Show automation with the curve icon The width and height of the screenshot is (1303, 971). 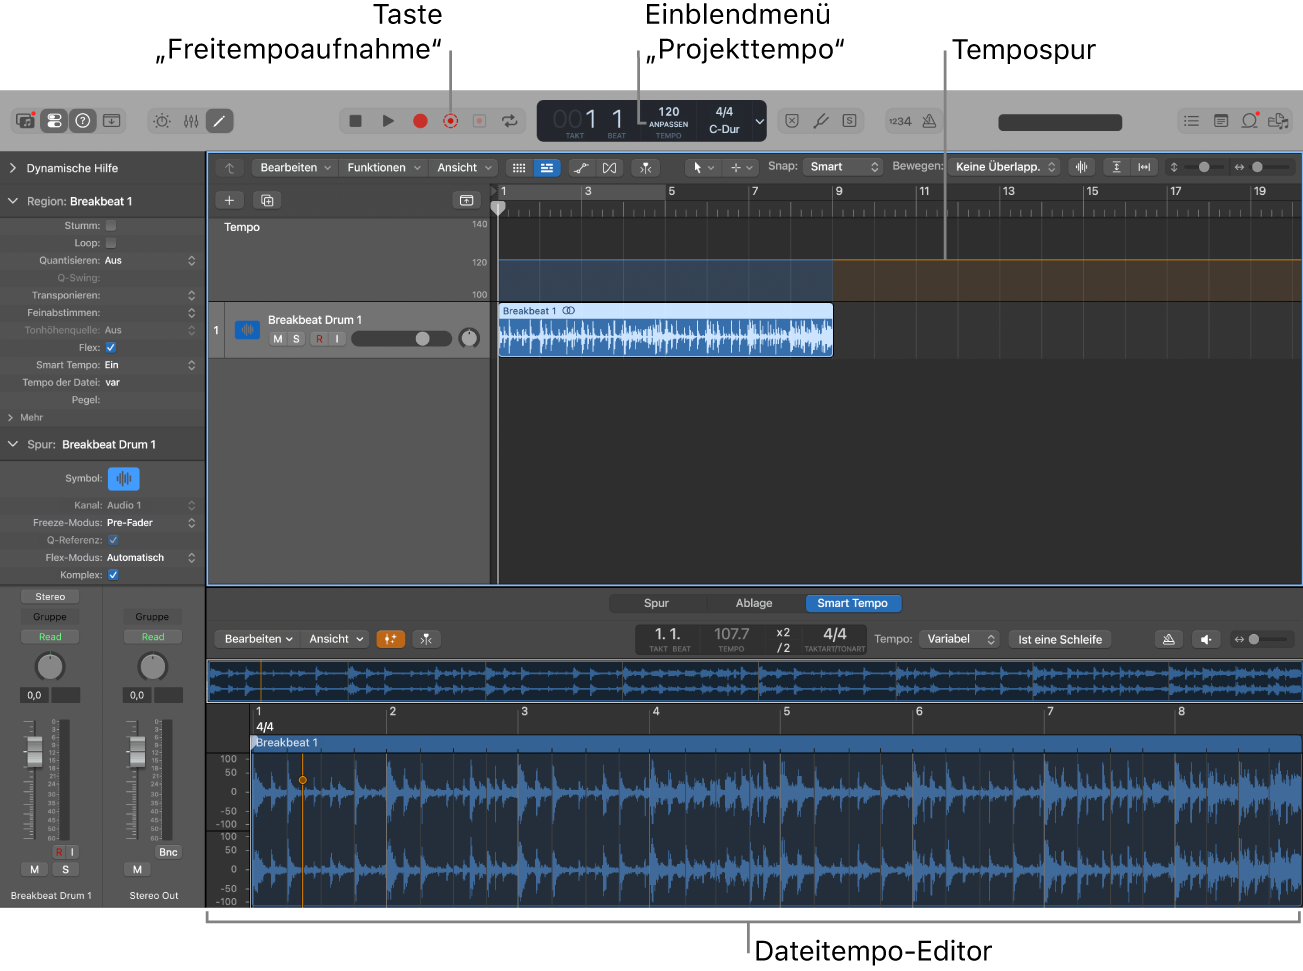pos(582,168)
